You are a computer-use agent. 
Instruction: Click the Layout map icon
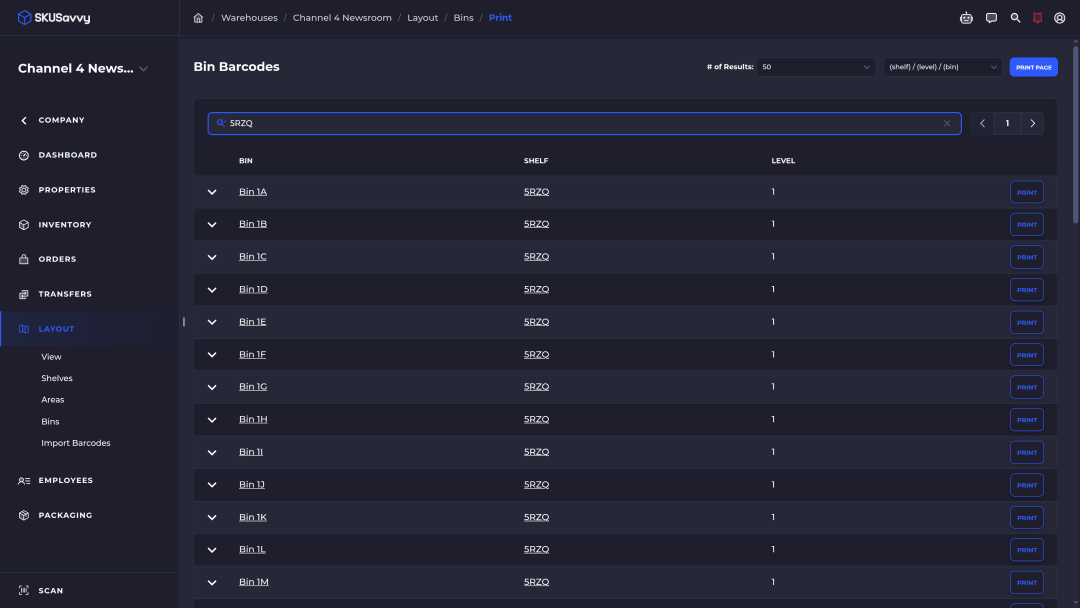(x=24, y=328)
